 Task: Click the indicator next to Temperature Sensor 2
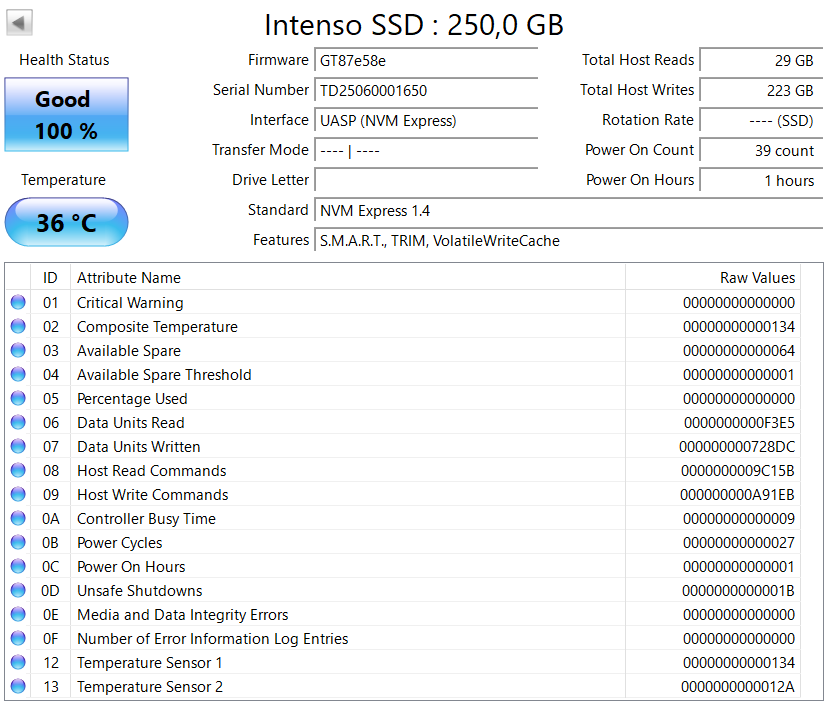click(x=17, y=687)
